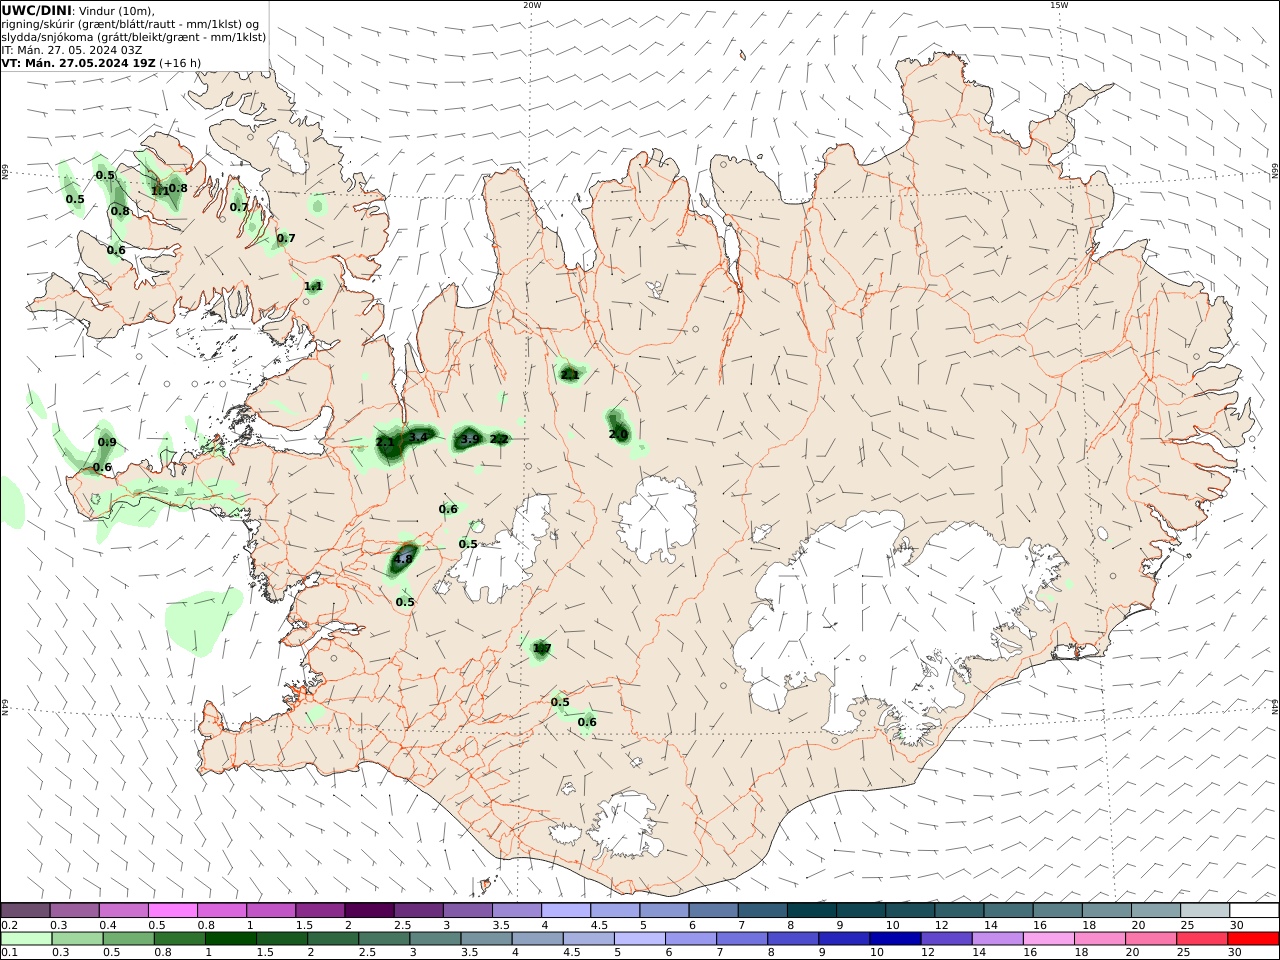Select the 0.9 value off the west coast
Image resolution: width=1280 pixels, height=960 pixels.
107,443
